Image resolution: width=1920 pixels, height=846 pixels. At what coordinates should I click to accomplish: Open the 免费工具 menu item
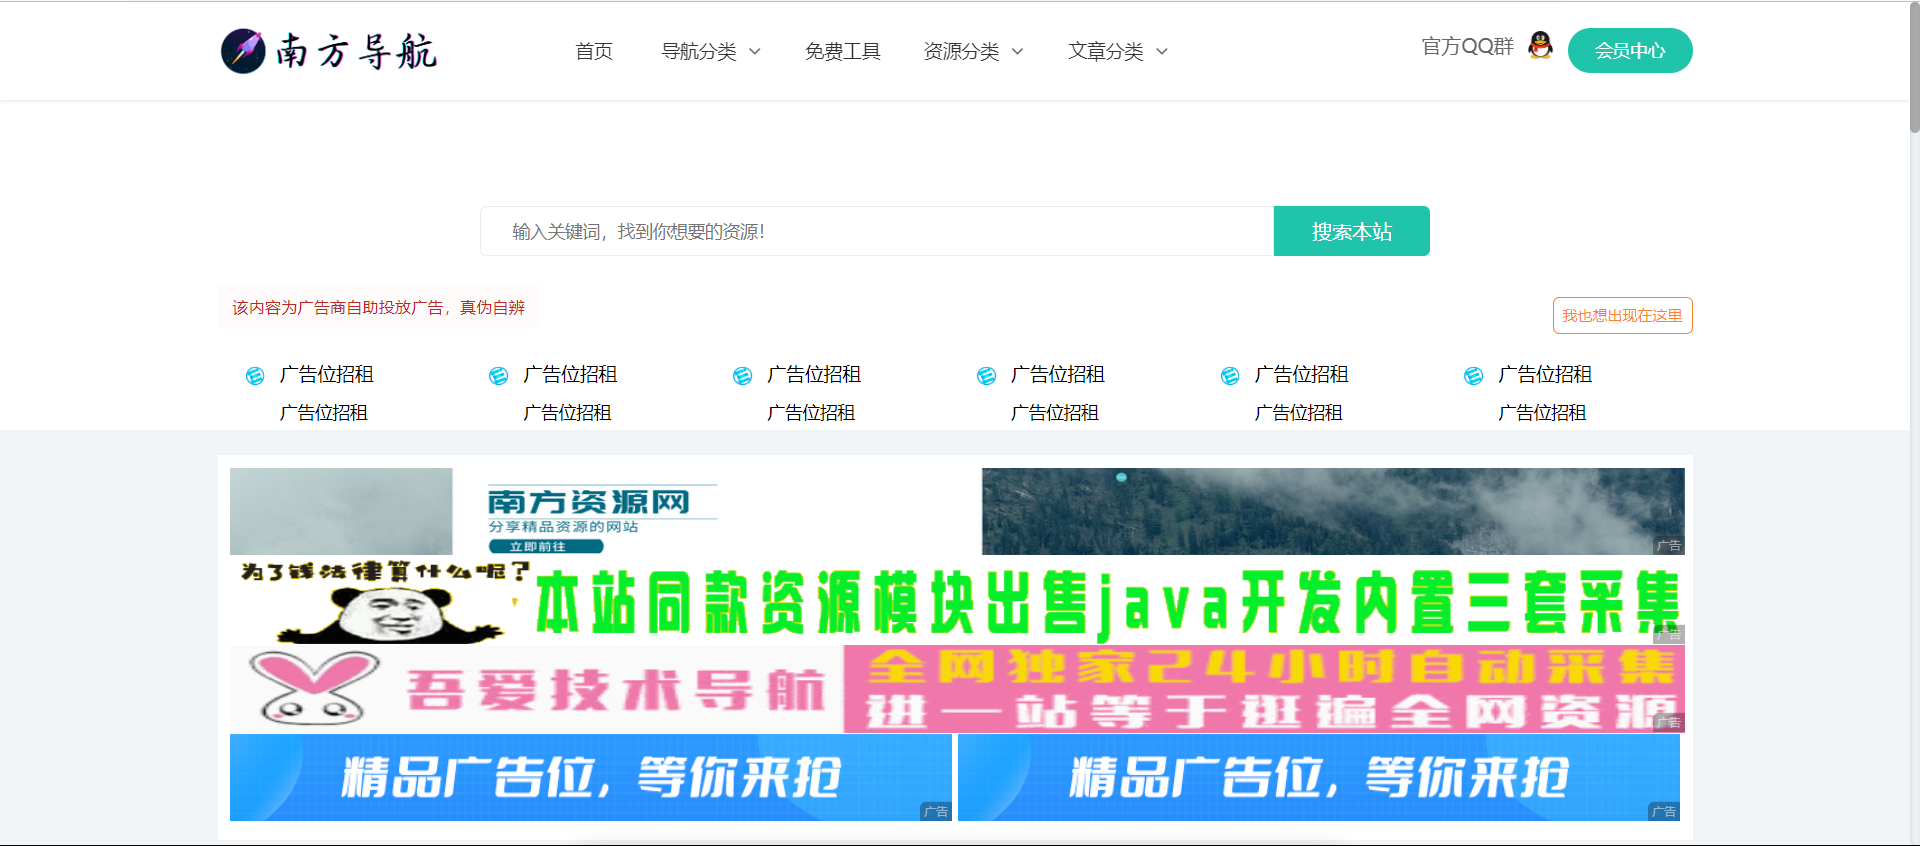point(842,51)
